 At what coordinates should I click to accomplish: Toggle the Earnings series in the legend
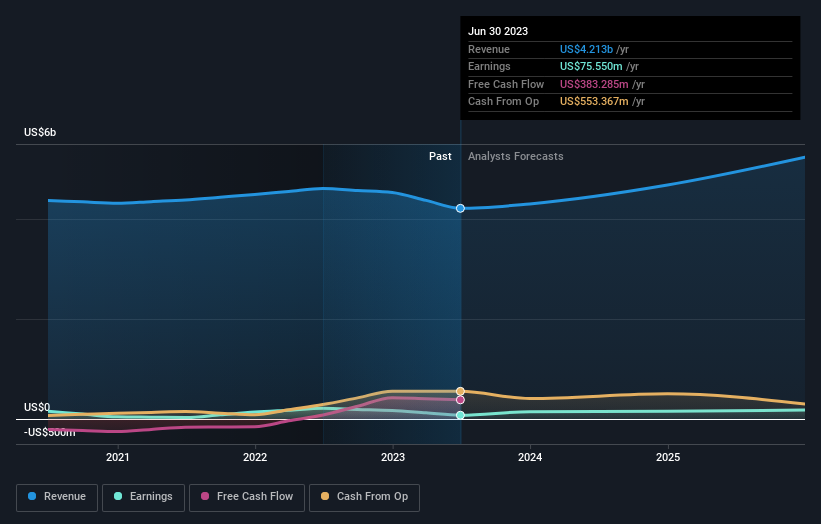[143, 497]
